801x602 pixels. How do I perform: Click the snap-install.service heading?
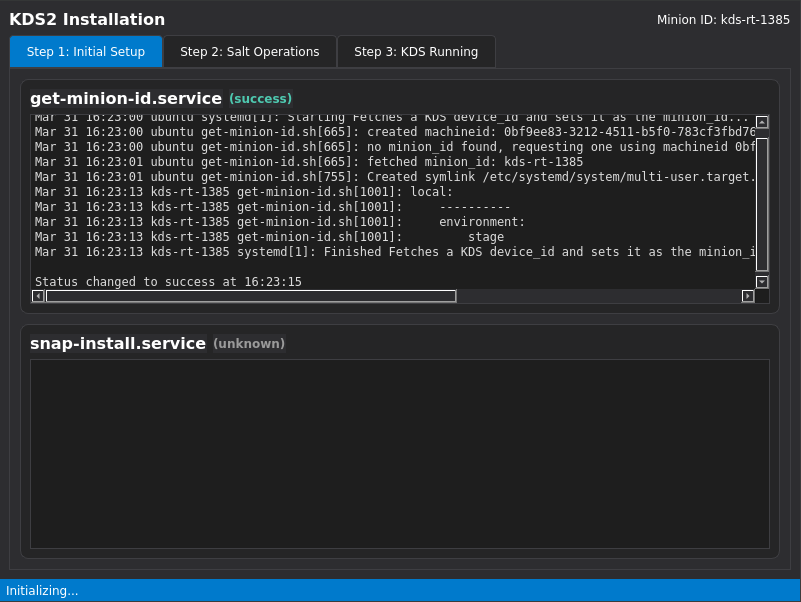coord(118,343)
